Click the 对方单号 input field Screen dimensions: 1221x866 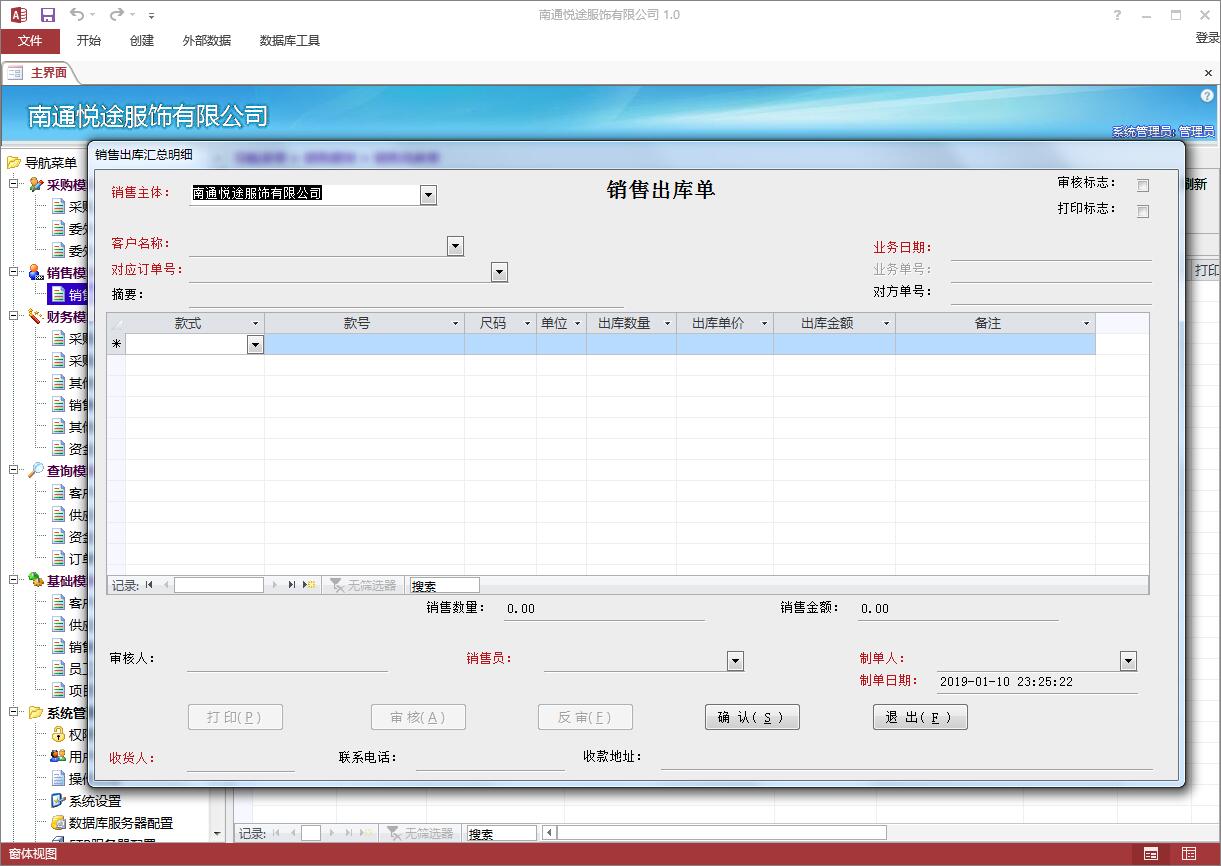tap(1051, 293)
